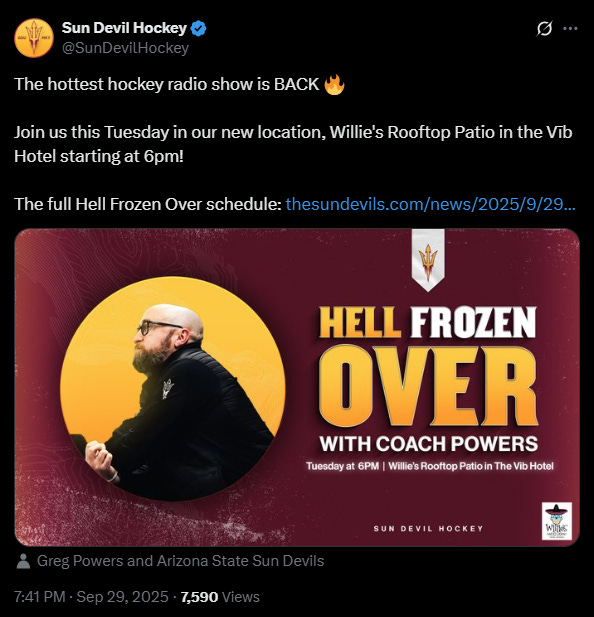594x617 pixels.
Task: Open the thesundevils.com schedule link
Action: pos(431,204)
